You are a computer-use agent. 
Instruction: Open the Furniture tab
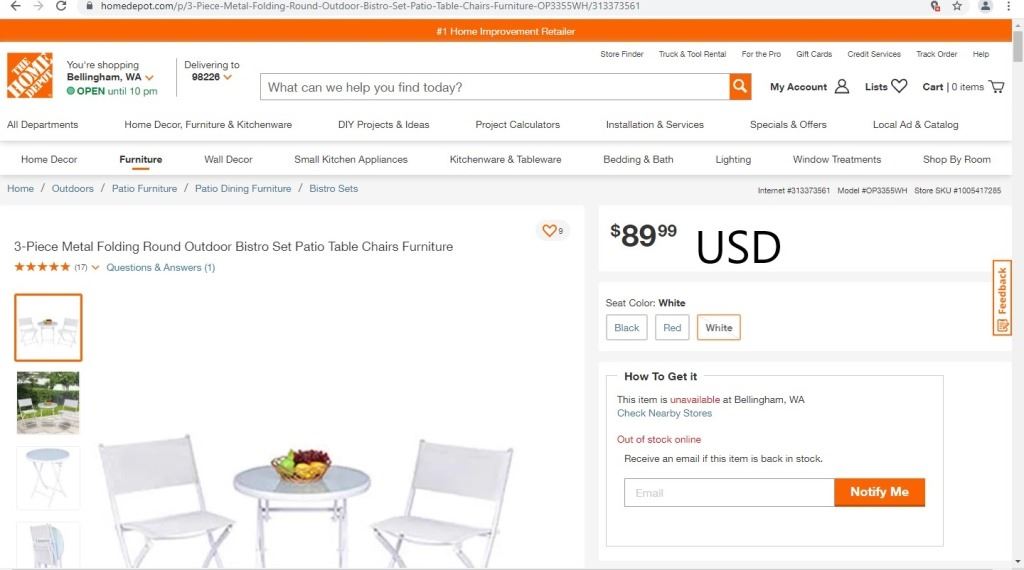pyautogui.click(x=140, y=160)
